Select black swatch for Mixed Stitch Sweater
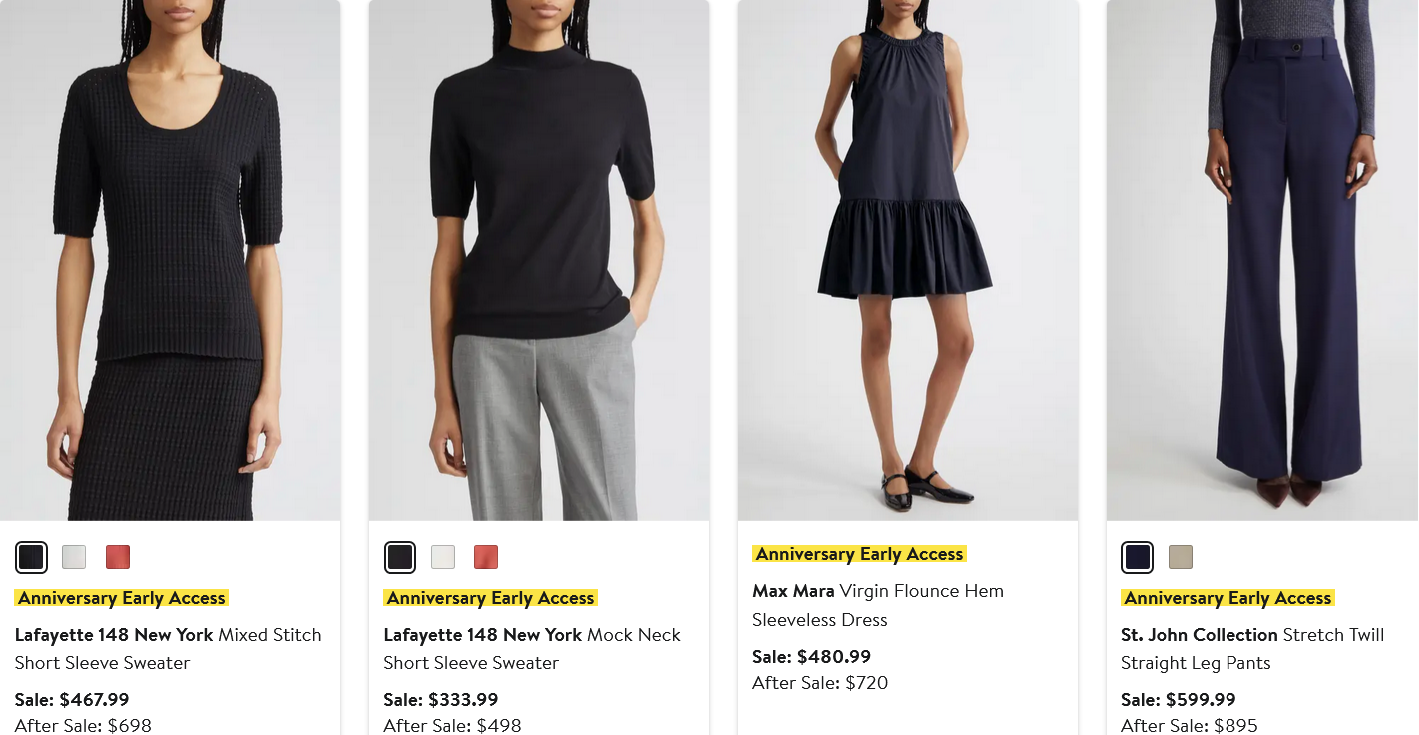 31,557
